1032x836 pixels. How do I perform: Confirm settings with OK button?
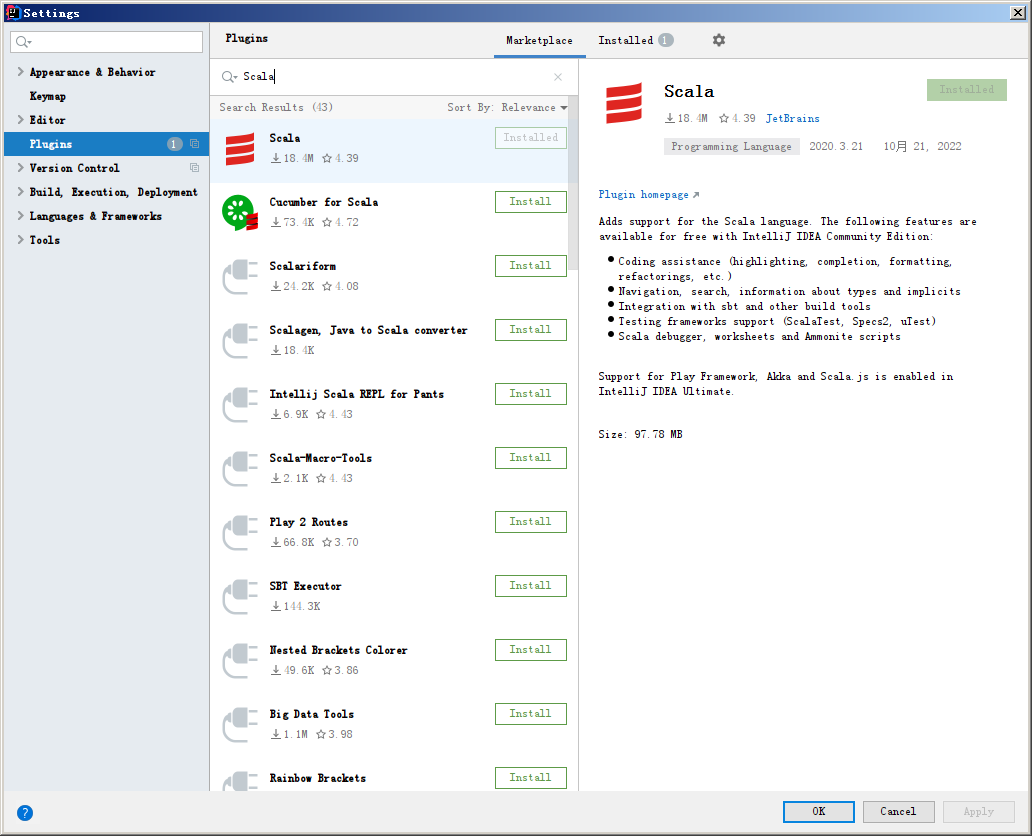(x=819, y=812)
